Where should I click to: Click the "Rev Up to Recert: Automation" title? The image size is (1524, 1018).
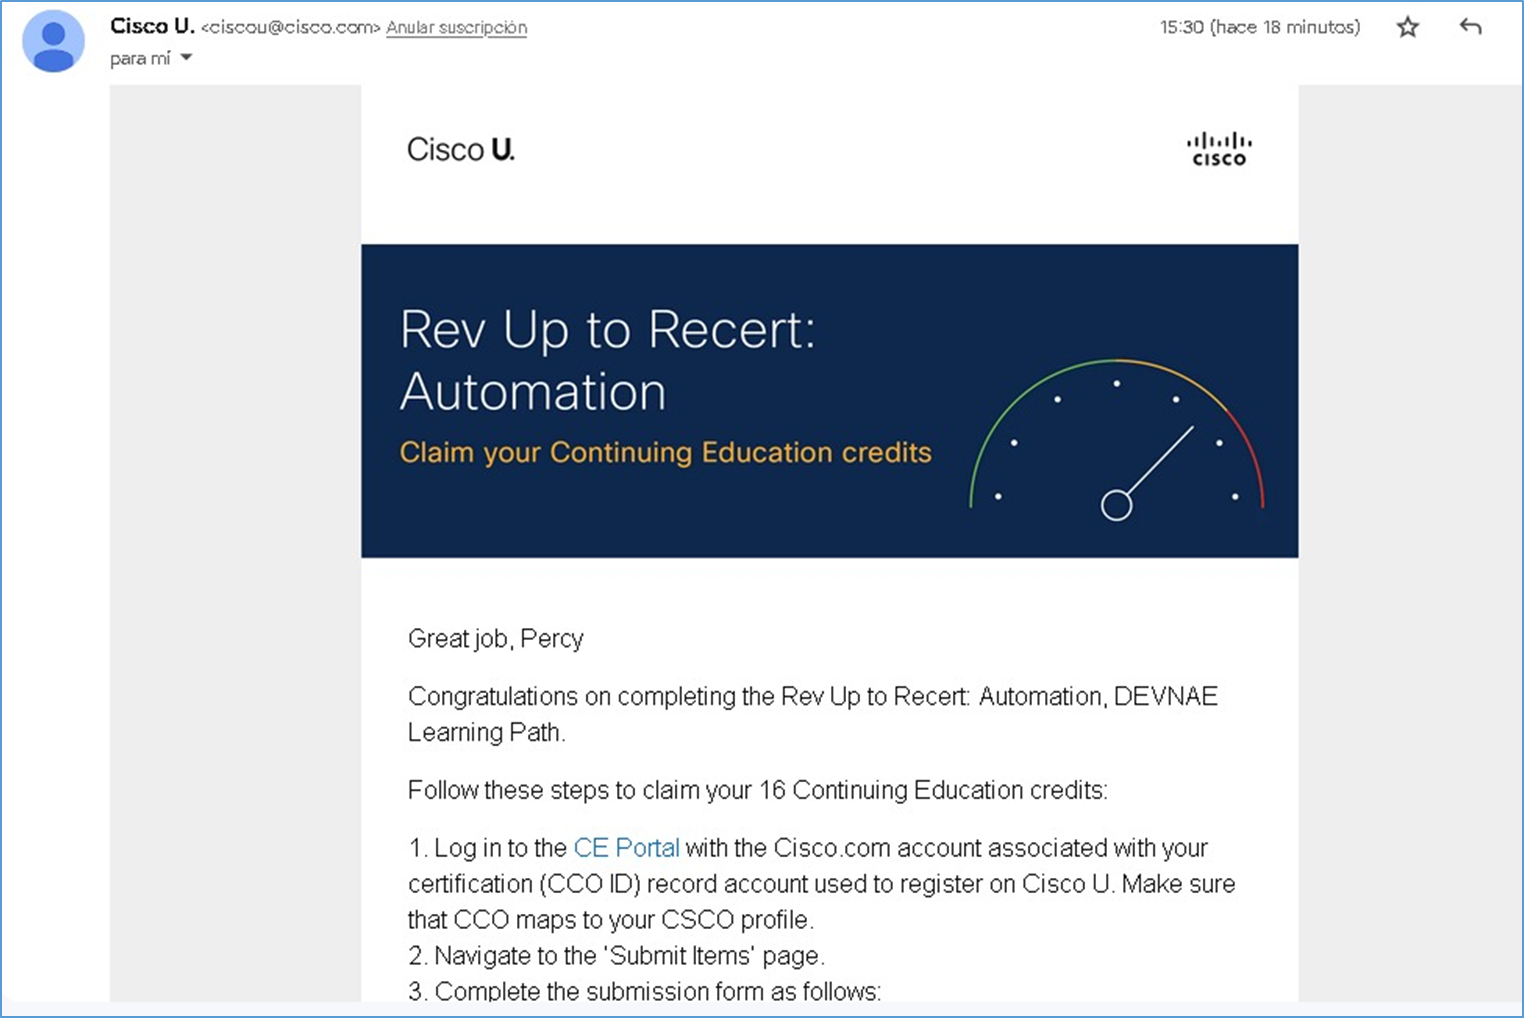tap(608, 360)
